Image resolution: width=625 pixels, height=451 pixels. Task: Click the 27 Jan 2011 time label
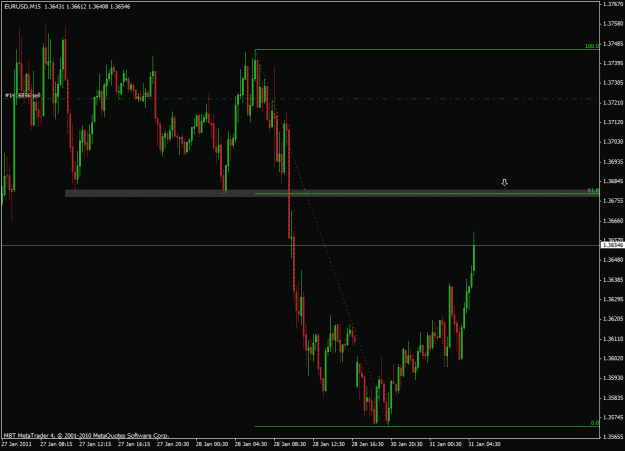(16, 444)
